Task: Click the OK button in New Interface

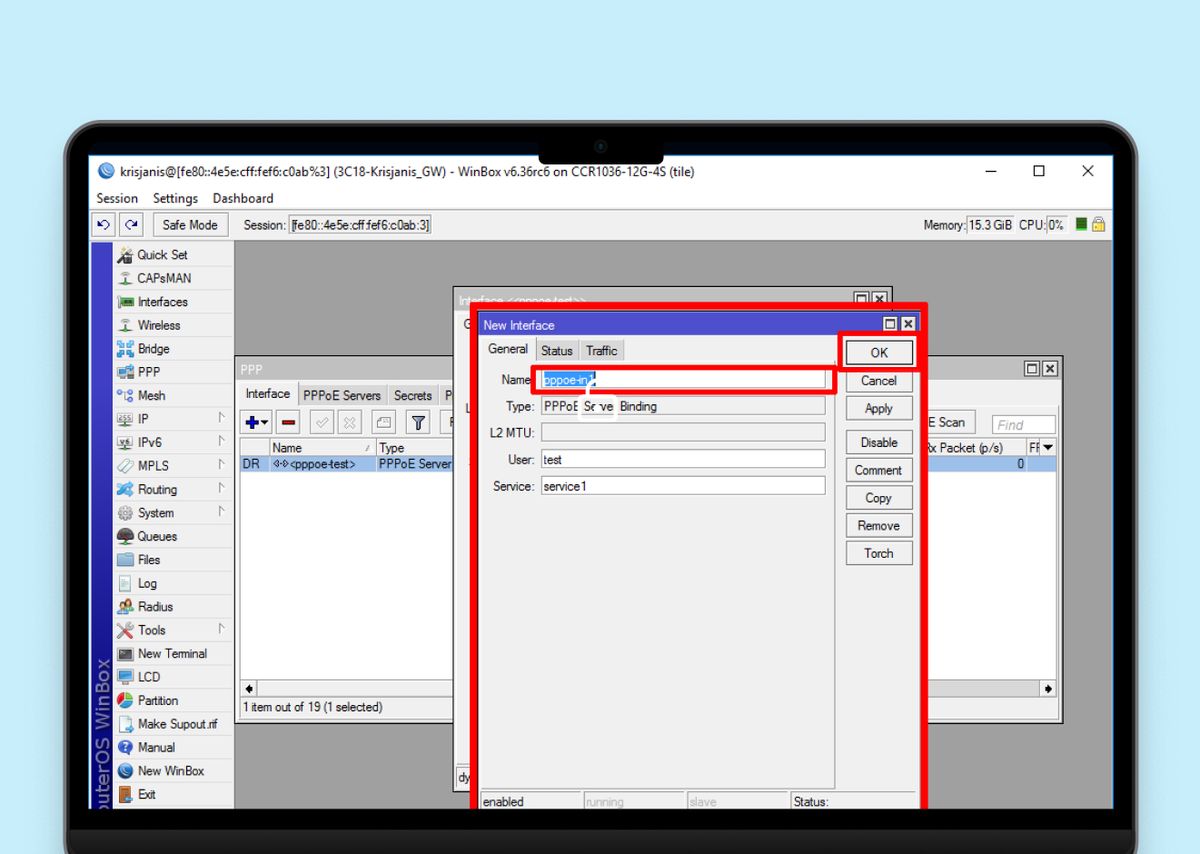Action: click(x=878, y=352)
